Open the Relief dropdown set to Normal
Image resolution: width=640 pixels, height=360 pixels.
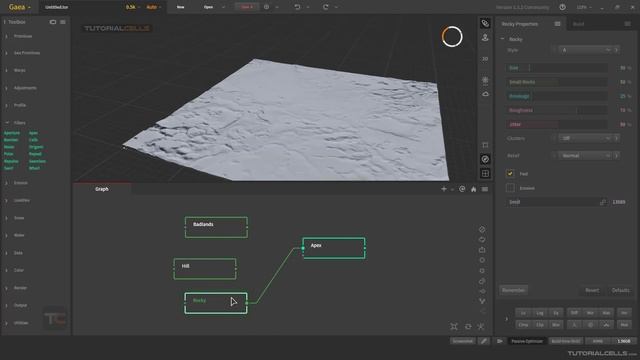[584, 156]
